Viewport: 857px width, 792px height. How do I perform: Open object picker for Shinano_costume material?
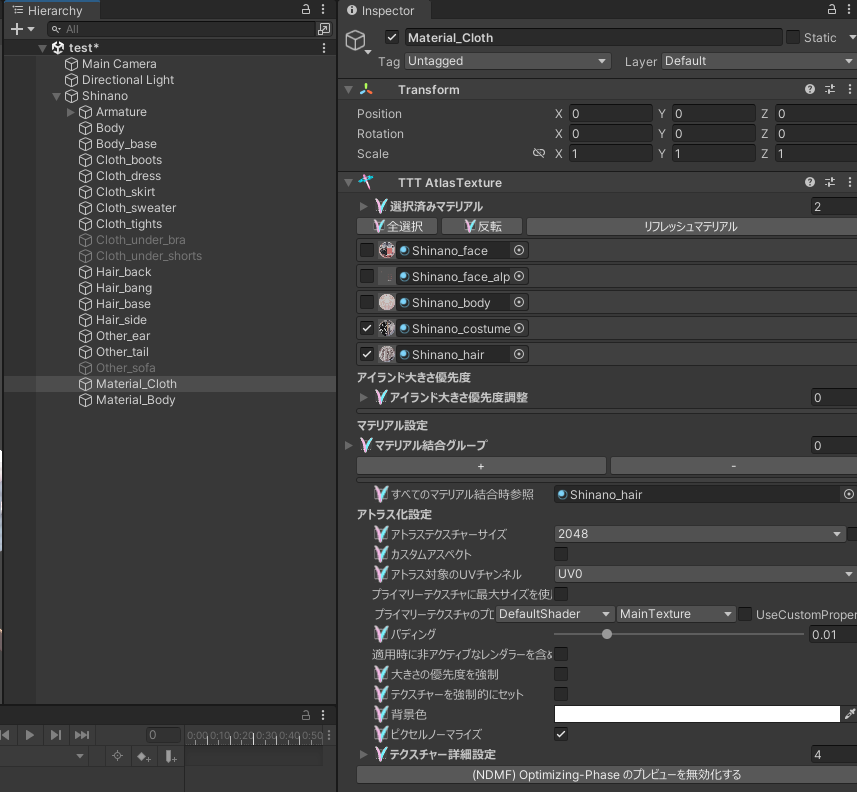click(x=519, y=328)
